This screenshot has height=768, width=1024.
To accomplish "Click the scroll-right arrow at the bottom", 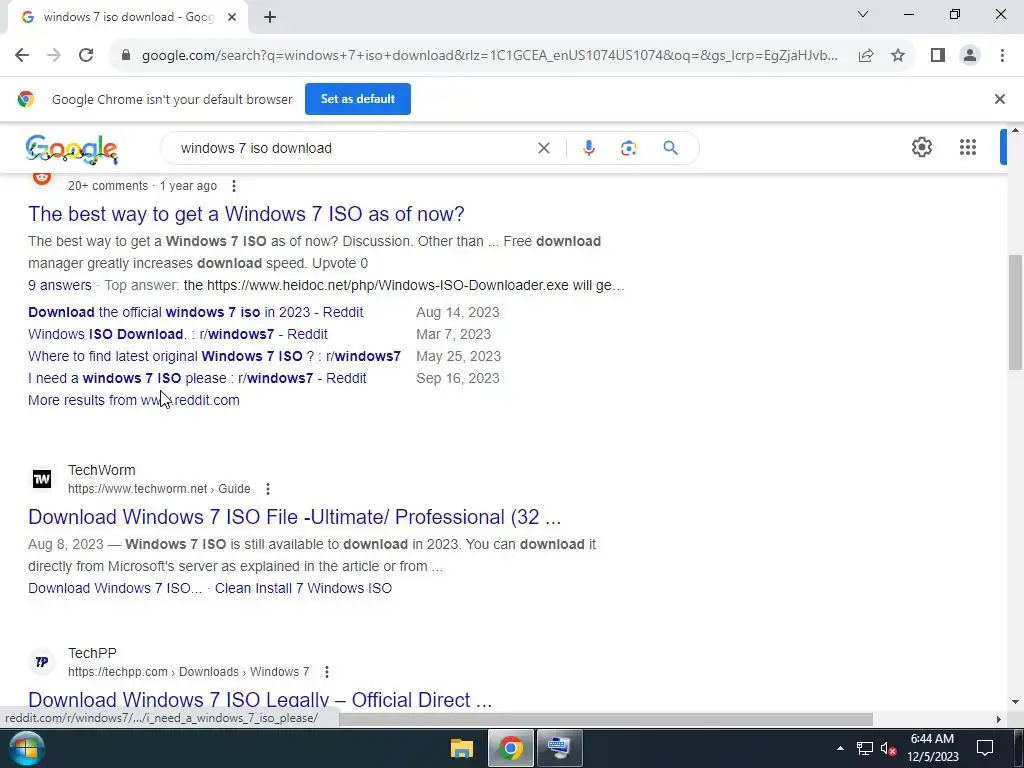I will coord(998,719).
